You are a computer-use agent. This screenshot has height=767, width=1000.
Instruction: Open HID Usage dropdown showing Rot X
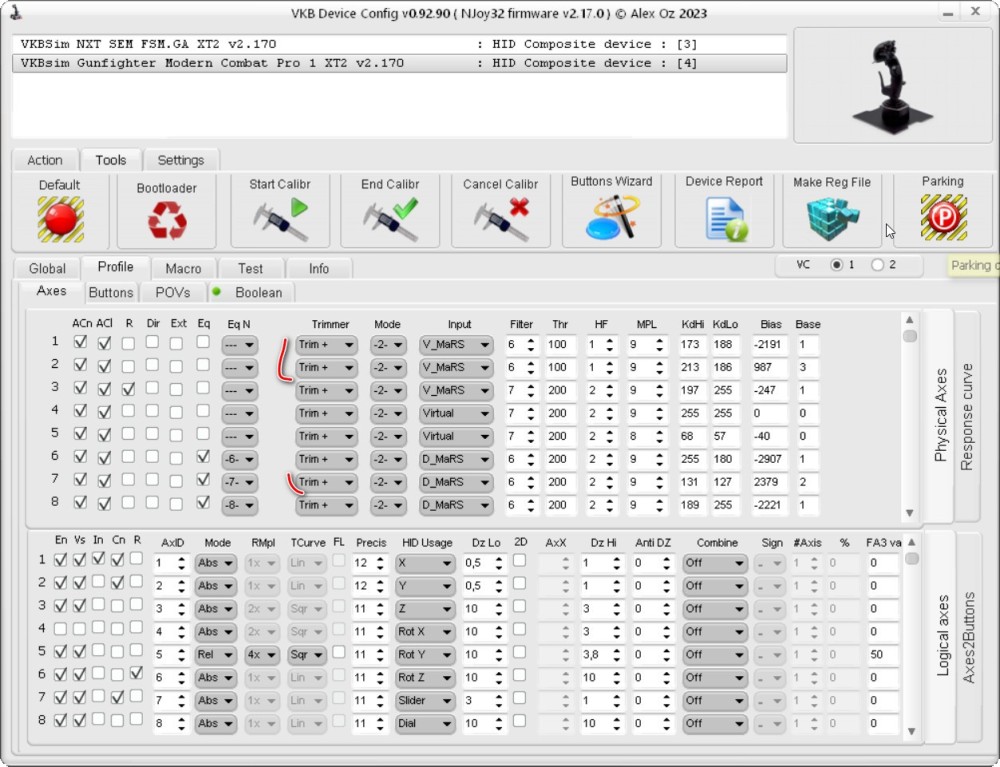coord(425,632)
